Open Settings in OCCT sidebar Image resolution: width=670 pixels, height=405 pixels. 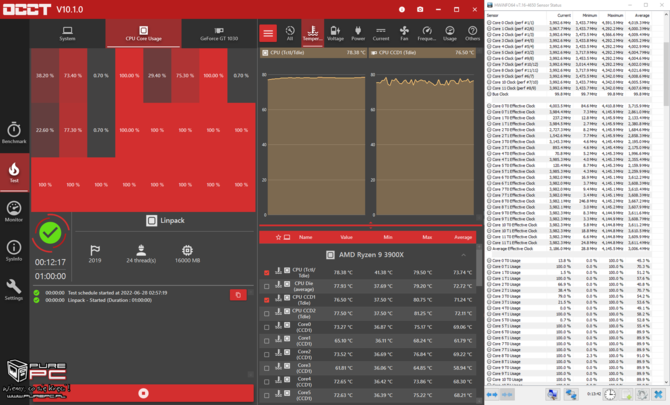click(x=14, y=290)
